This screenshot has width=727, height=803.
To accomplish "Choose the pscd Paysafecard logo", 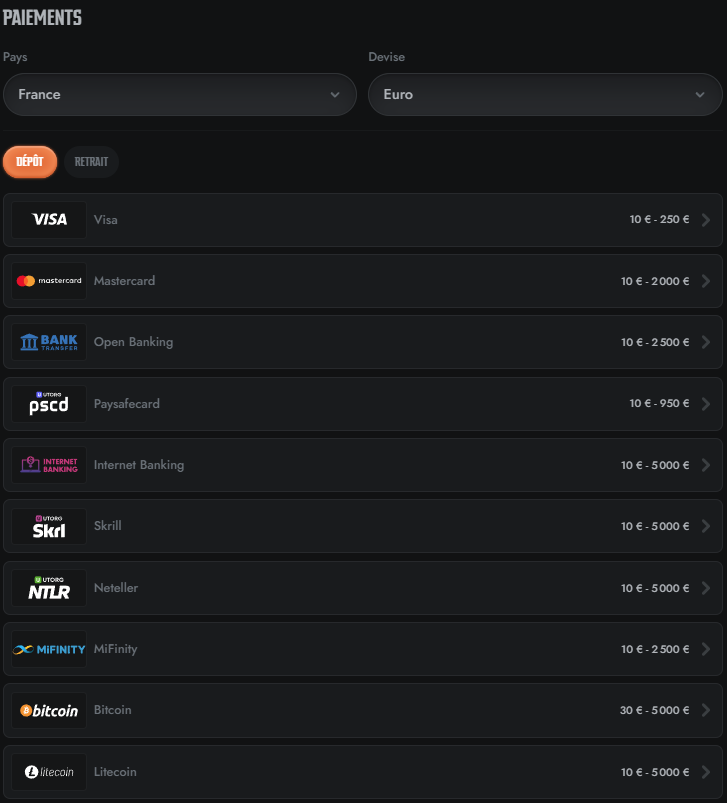I will click(49, 404).
